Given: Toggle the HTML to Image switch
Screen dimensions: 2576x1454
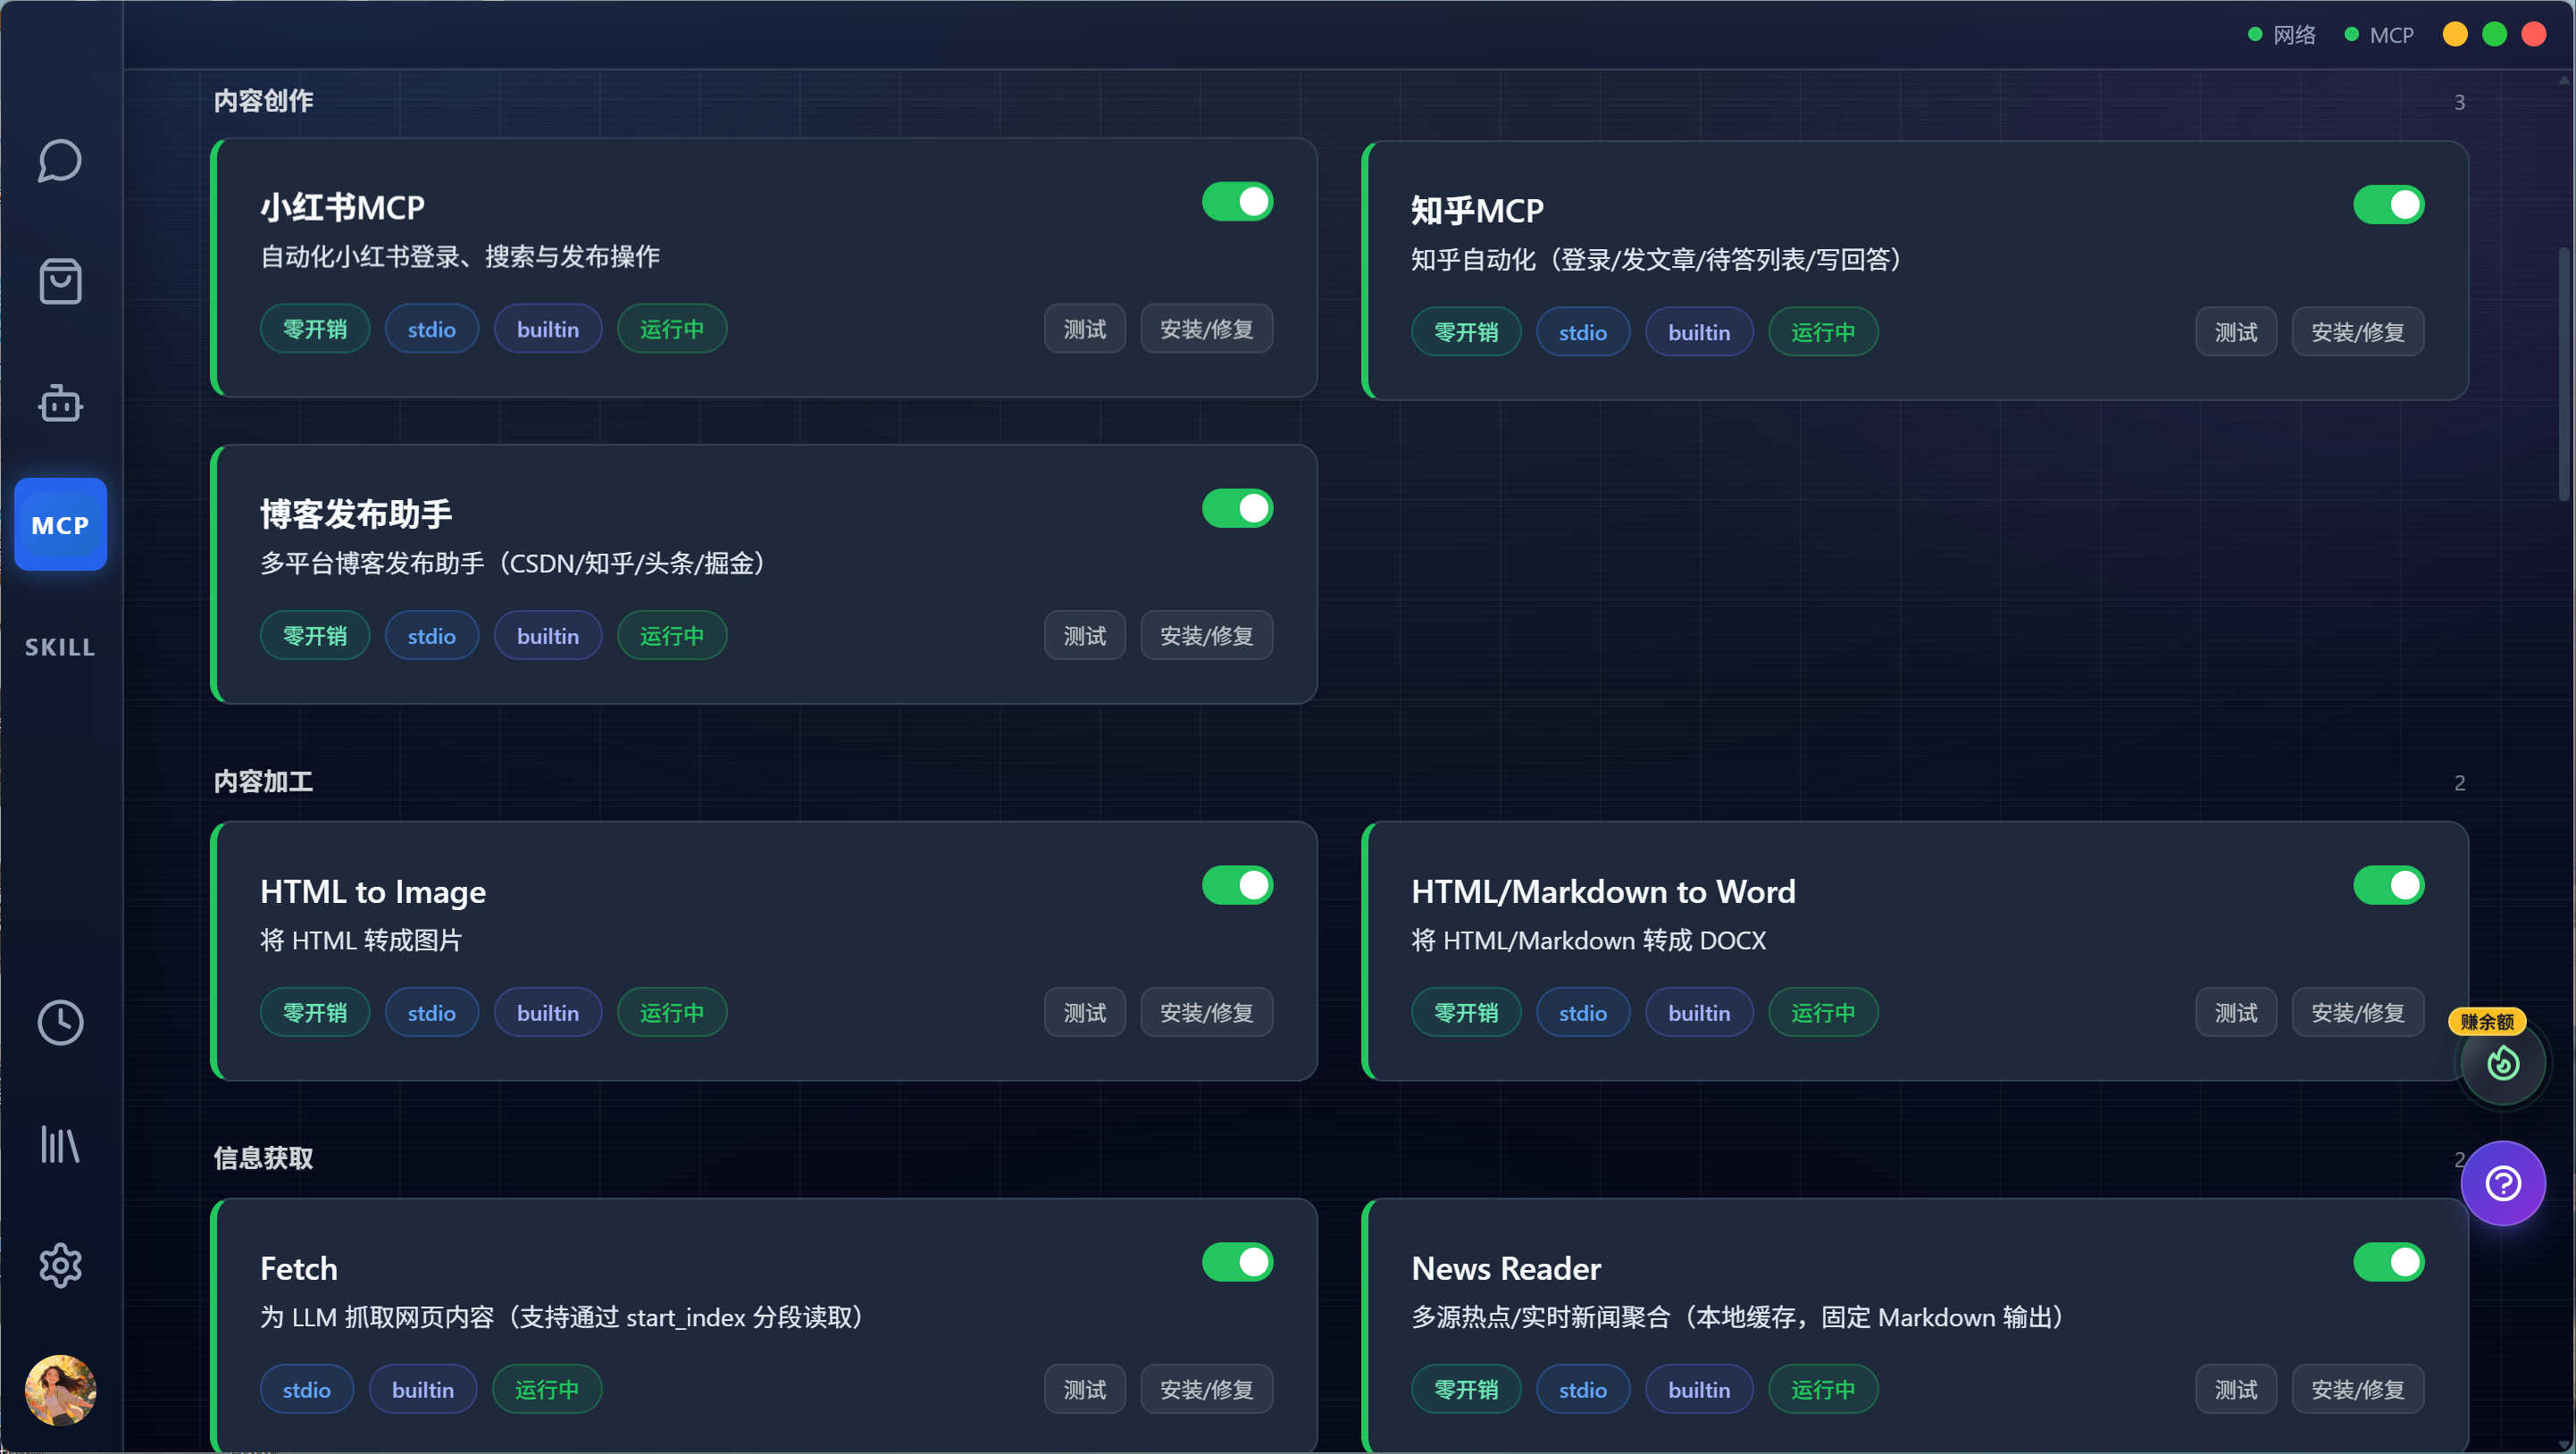Looking at the screenshot, I should [1237, 885].
